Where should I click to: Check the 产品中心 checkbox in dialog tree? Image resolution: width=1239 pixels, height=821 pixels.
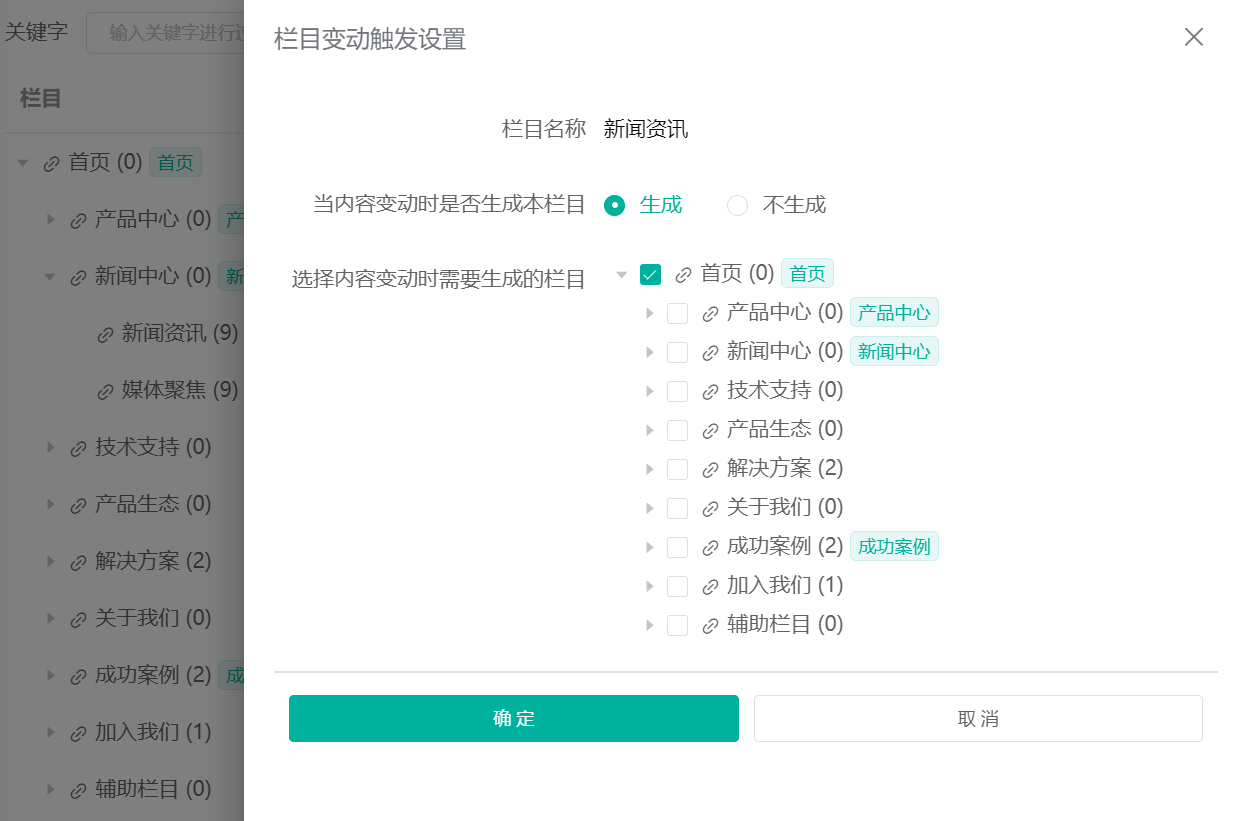(x=678, y=312)
